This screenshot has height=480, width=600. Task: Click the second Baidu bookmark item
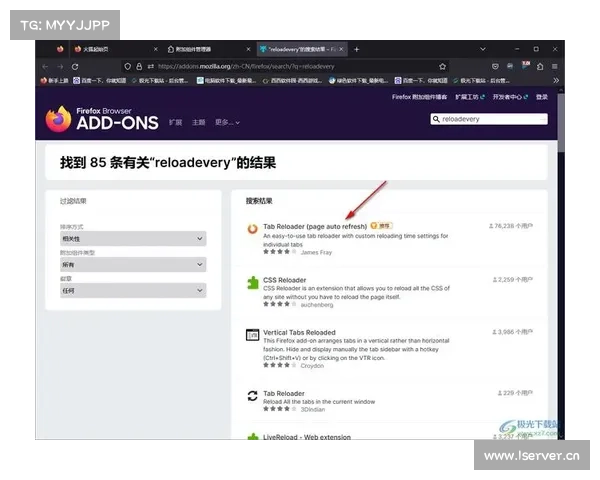click(421, 80)
